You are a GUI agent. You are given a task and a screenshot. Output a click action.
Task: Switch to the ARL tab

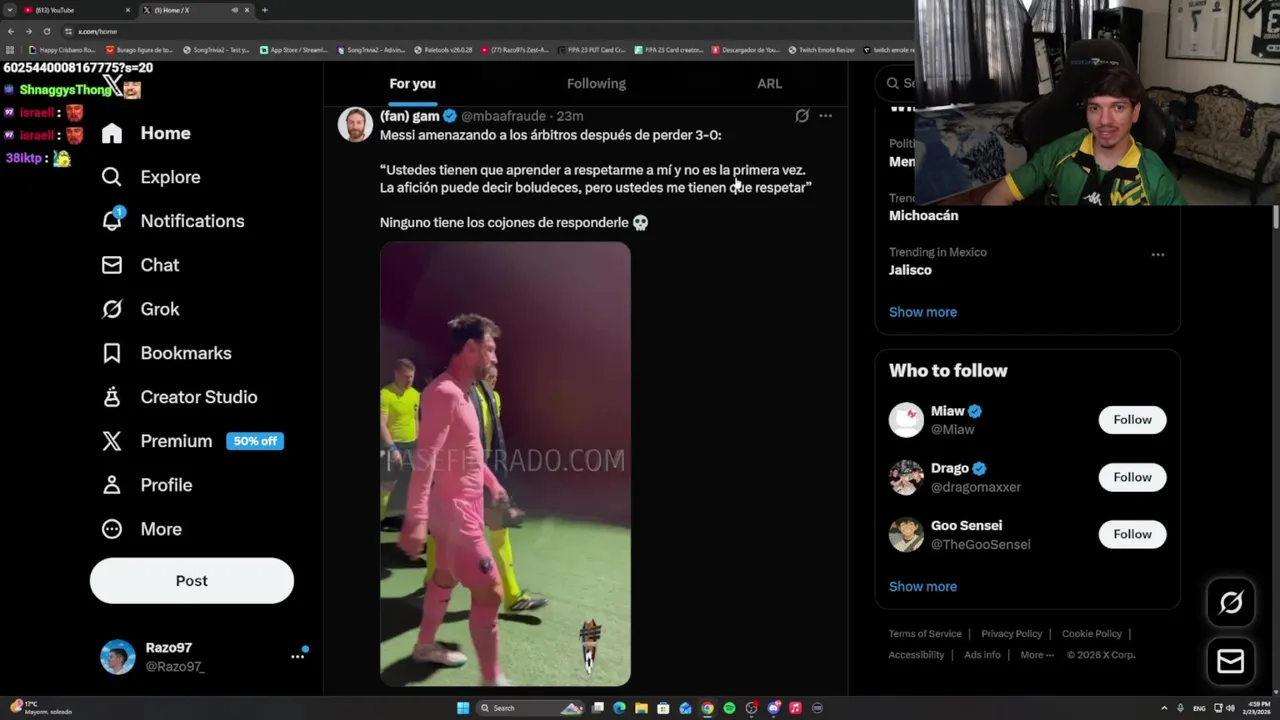[x=769, y=84]
